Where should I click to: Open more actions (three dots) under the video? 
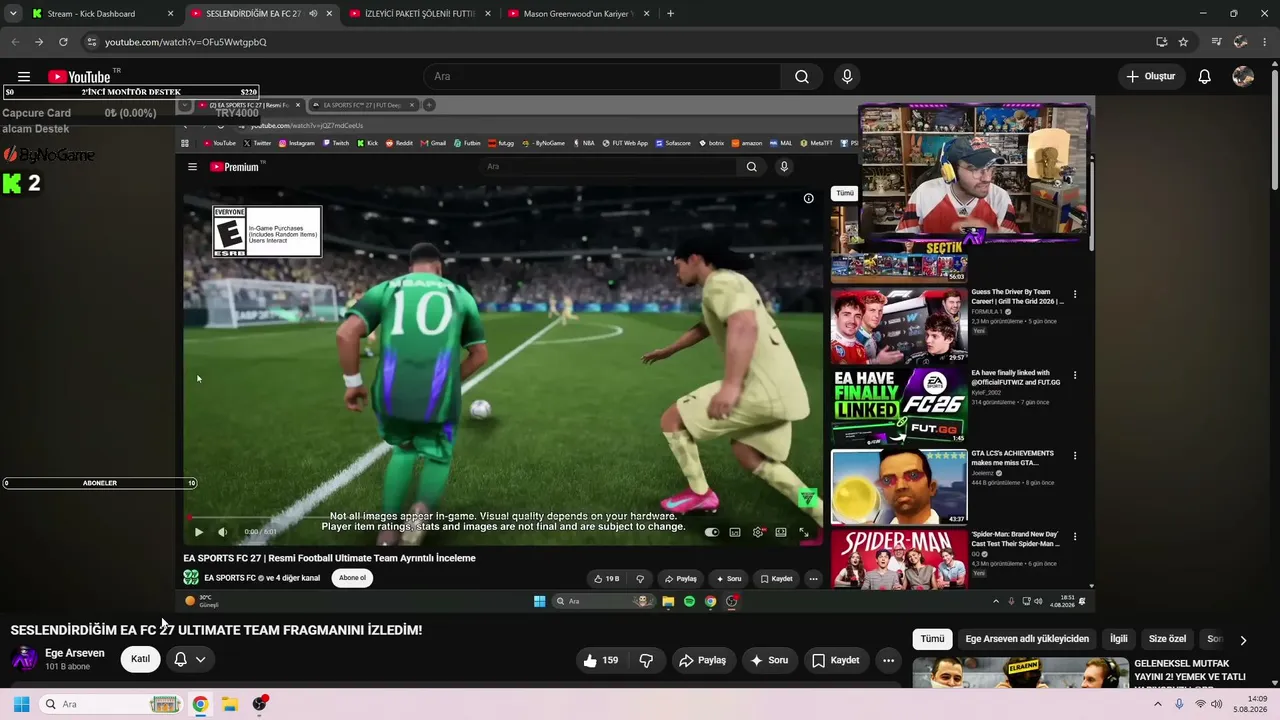coord(888,660)
